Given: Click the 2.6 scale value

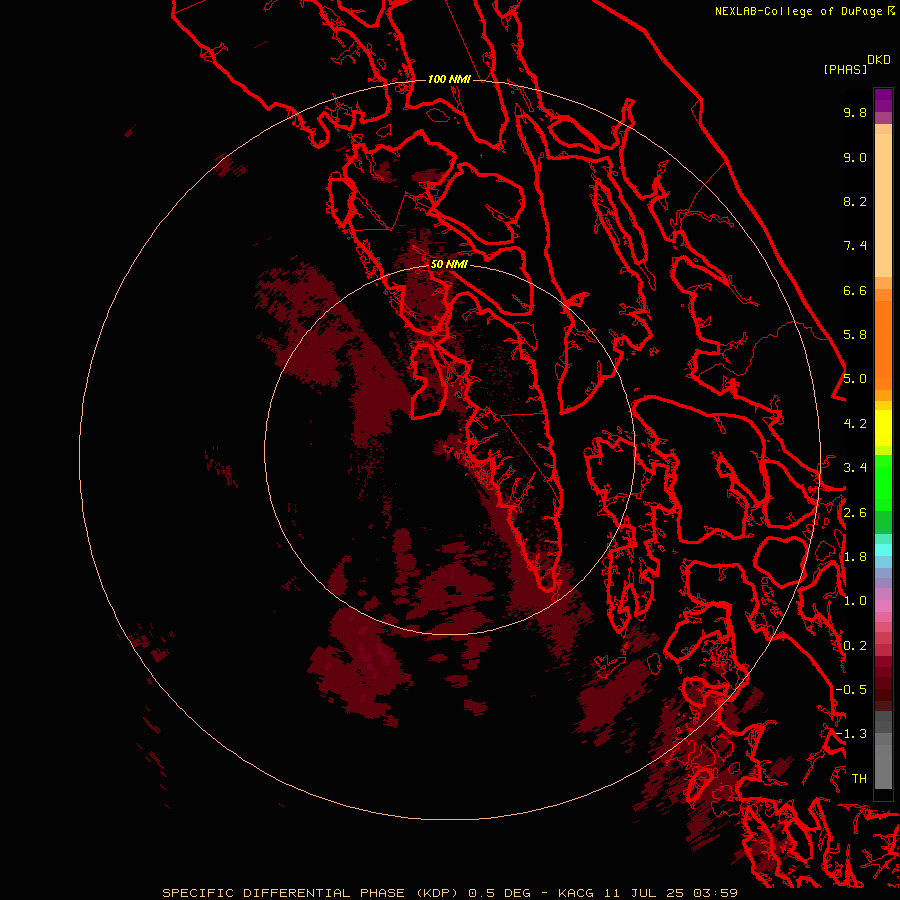Looking at the screenshot, I should [855, 513].
